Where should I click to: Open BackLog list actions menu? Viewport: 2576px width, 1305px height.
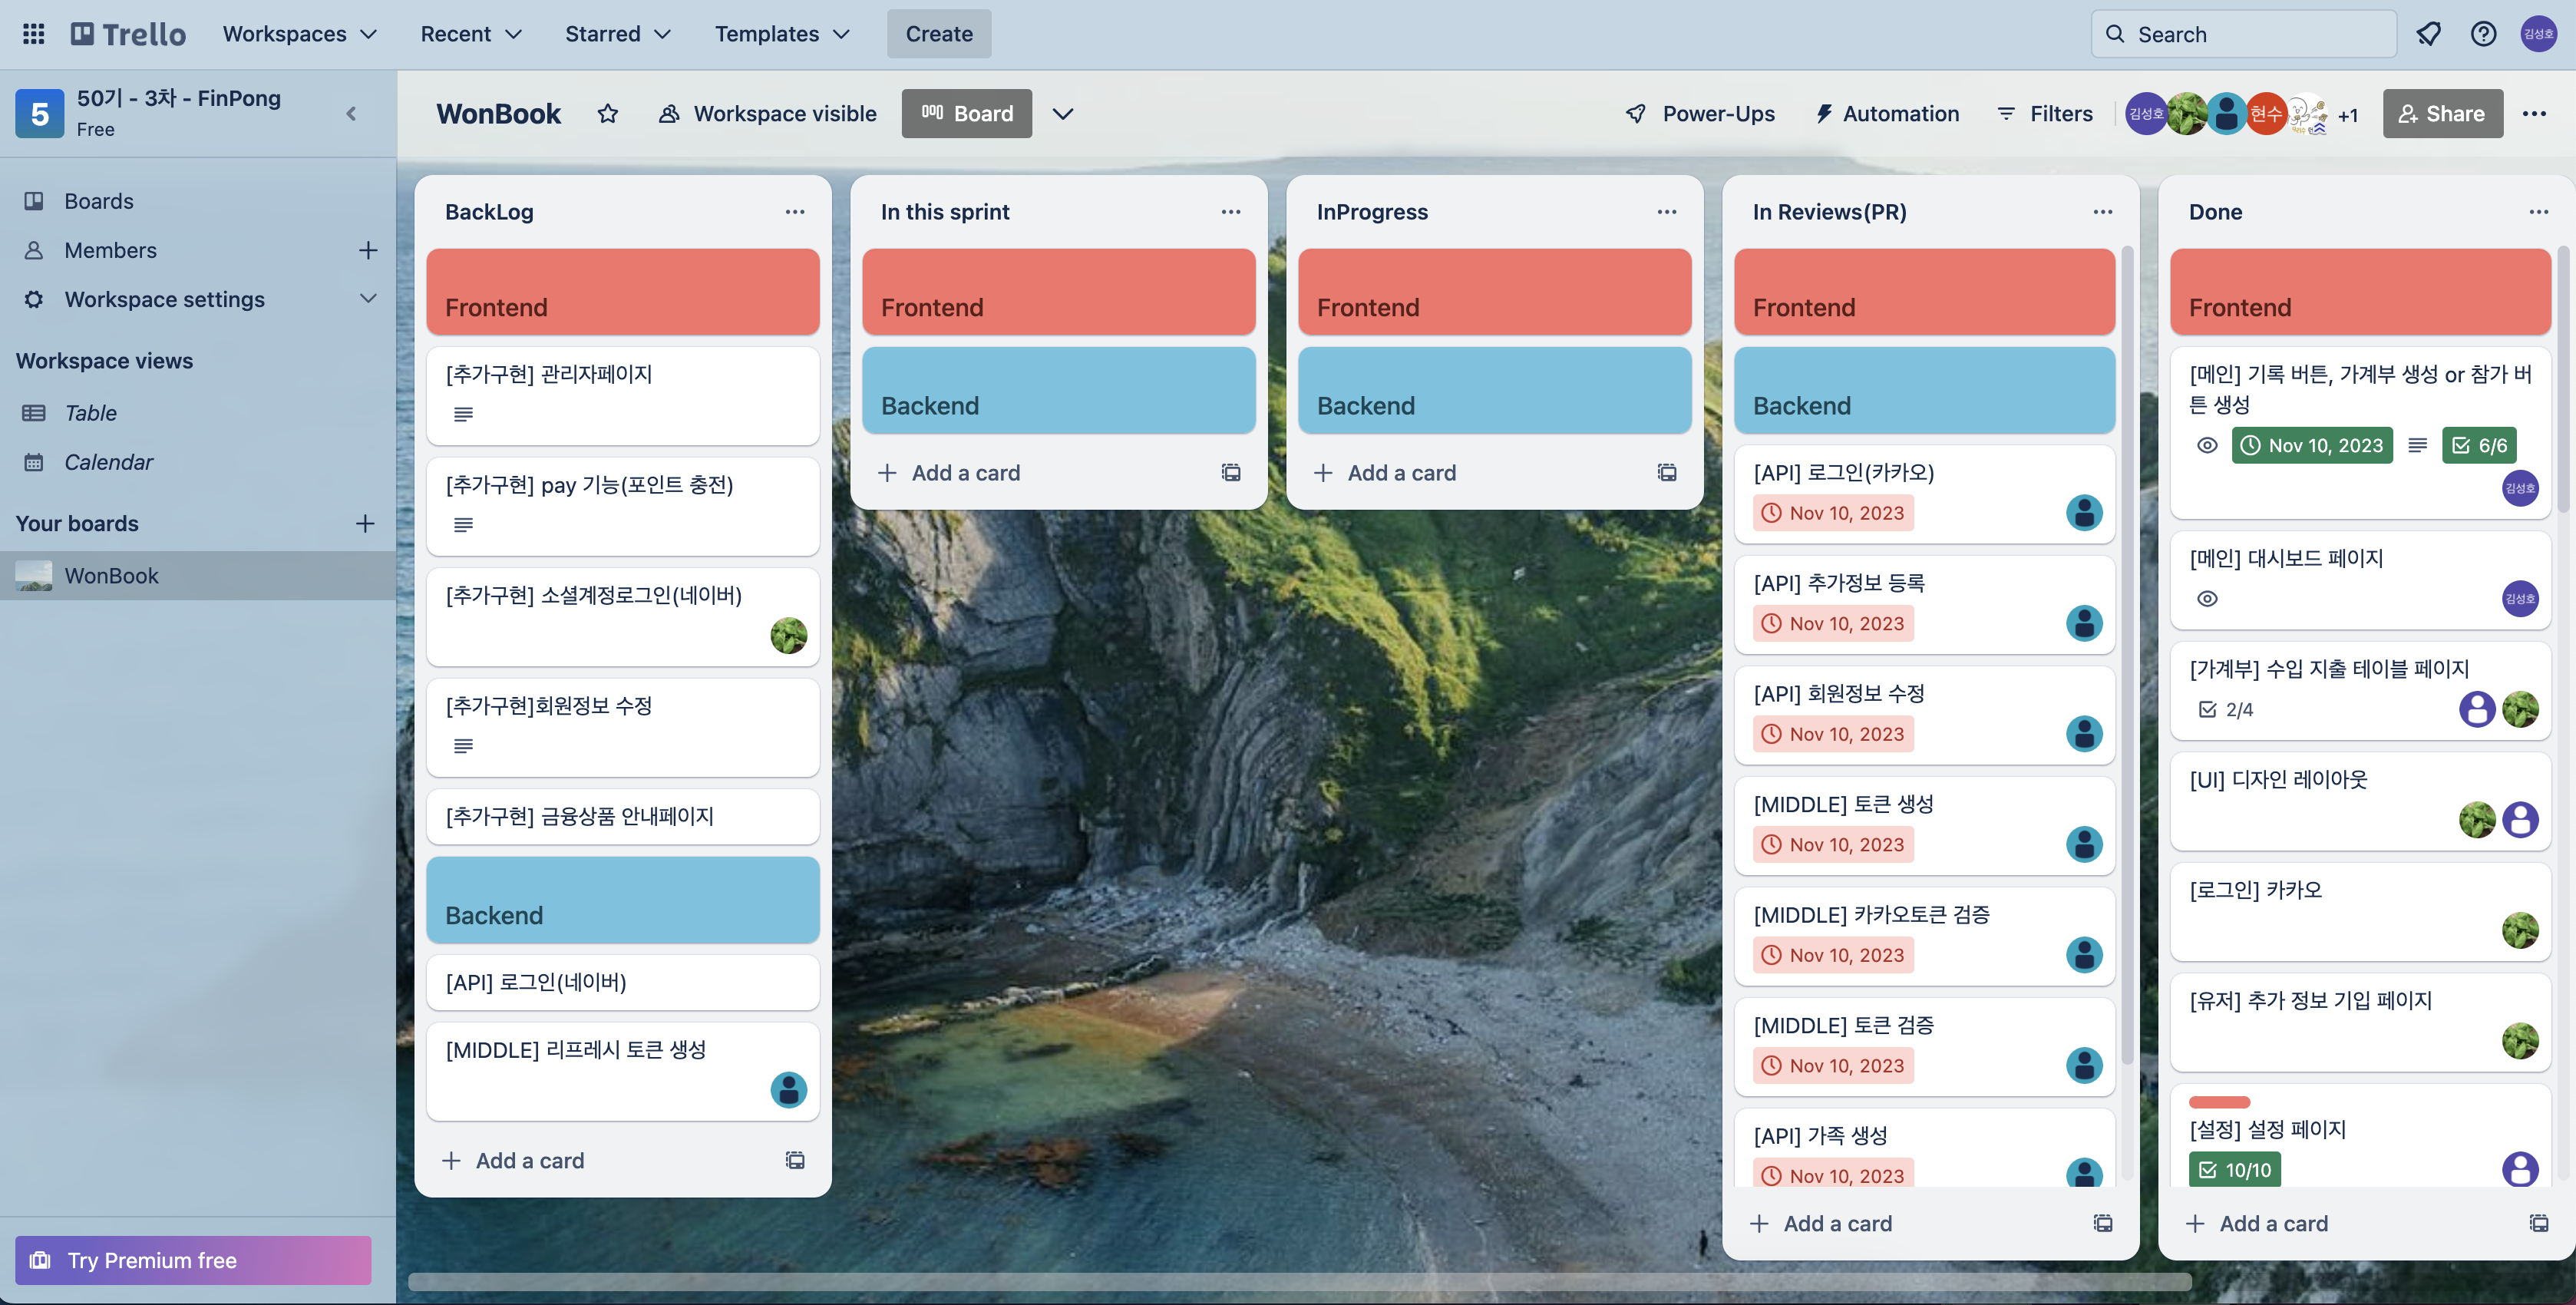(x=794, y=212)
